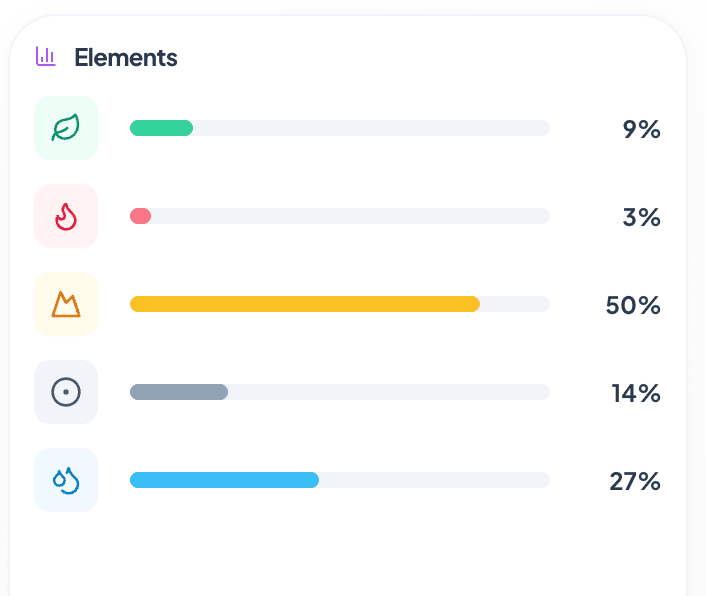This screenshot has height=596, width=706.
Task: Click the empty track of the green bar
Action: pyautogui.click(x=371, y=128)
